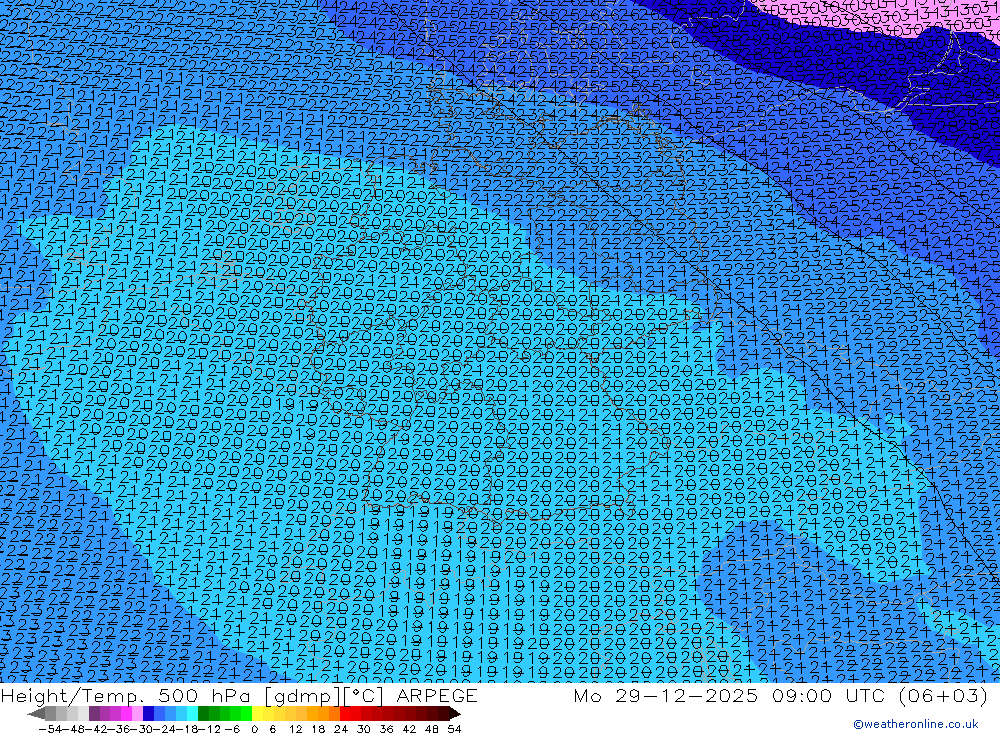Click the 30 label under the color scale
Screen dimensions: 1000x733
pyautogui.click(x=364, y=729)
